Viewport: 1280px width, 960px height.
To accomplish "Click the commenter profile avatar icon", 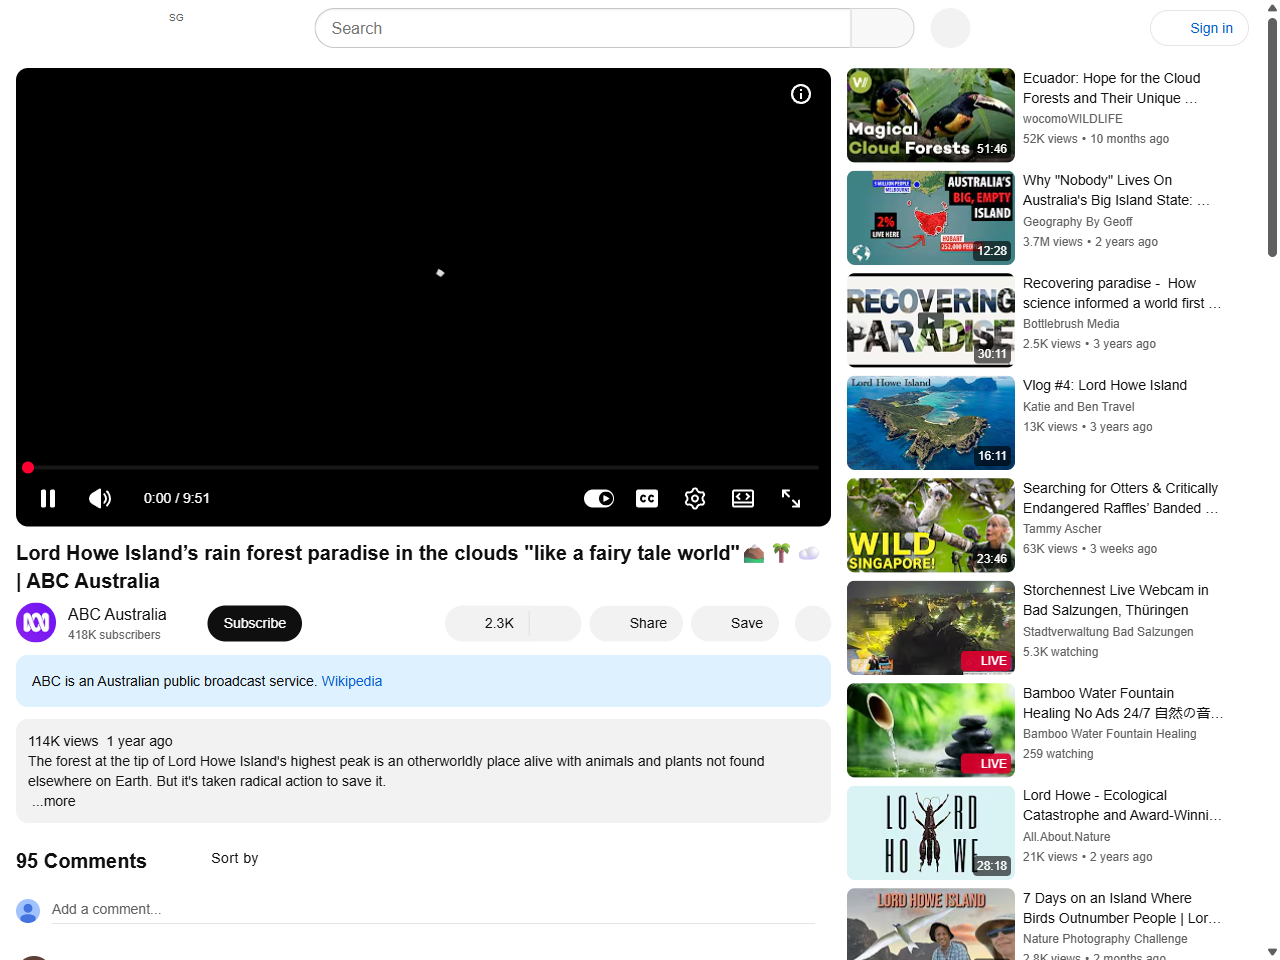I will (x=28, y=910).
